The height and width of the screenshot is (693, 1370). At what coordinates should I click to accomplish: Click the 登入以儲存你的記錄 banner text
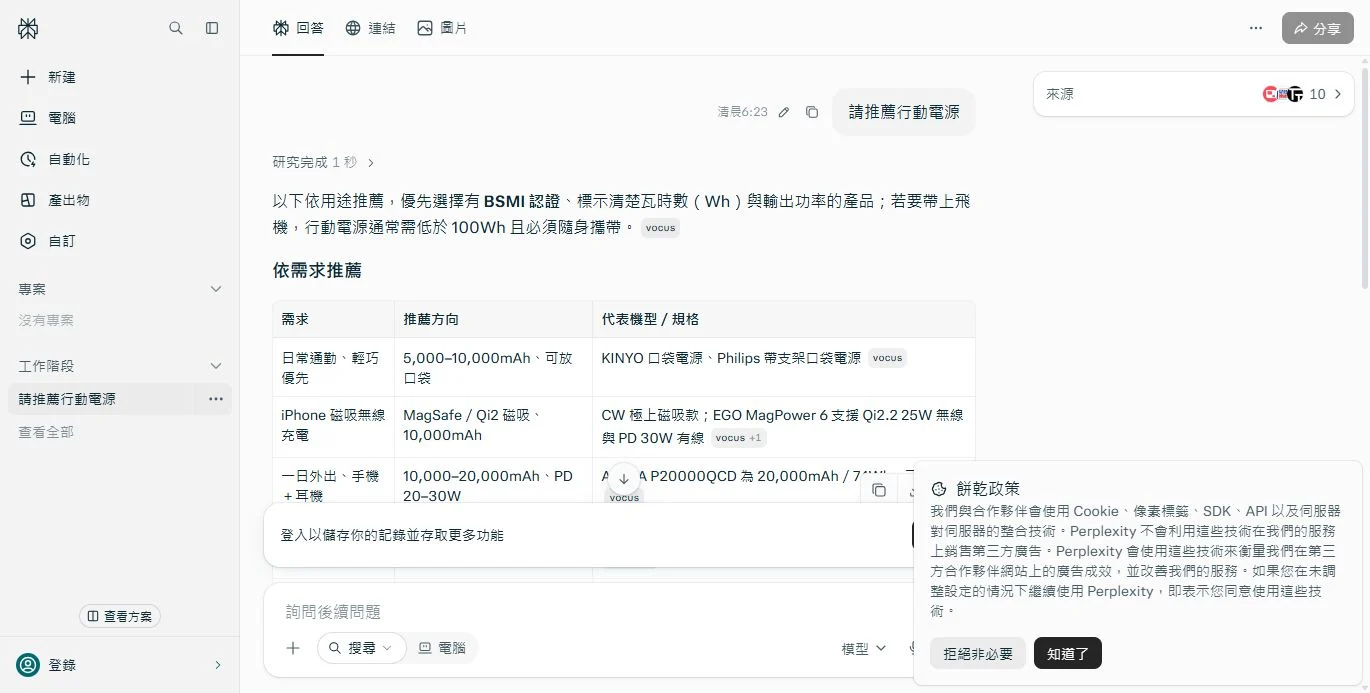pyautogui.click(x=392, y=536)
